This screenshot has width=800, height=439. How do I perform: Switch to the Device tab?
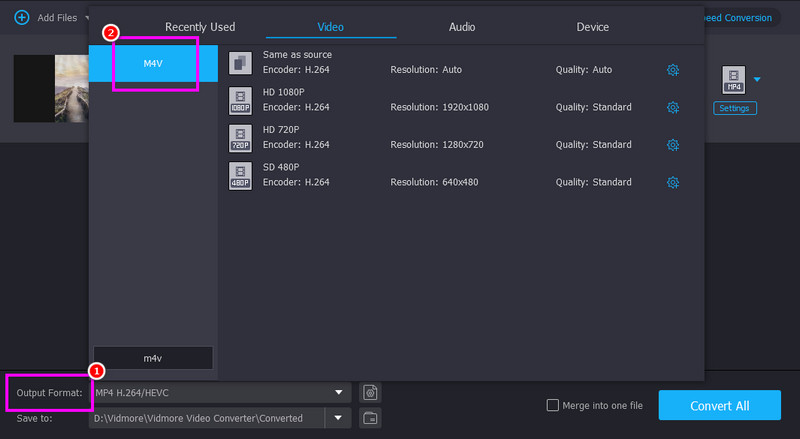click(x=592, y=27)
